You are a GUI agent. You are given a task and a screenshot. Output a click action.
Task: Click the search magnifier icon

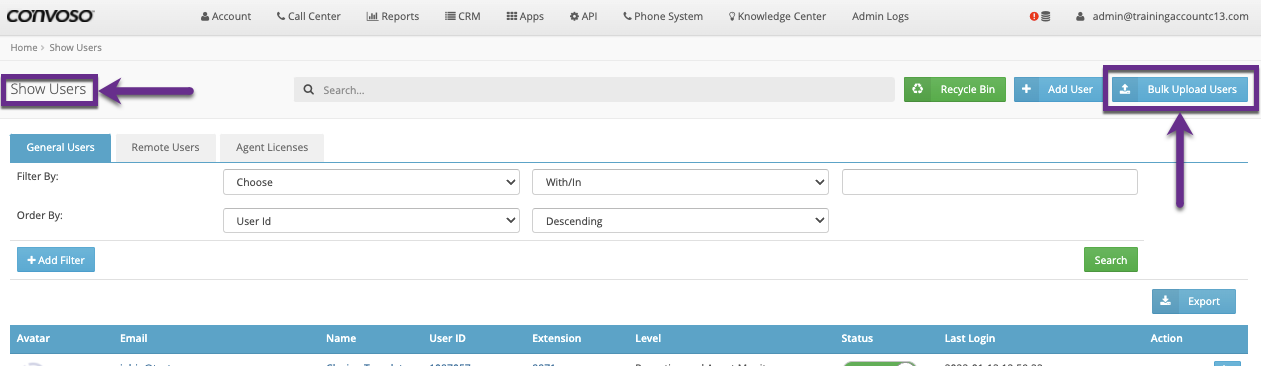click(309, 90)
